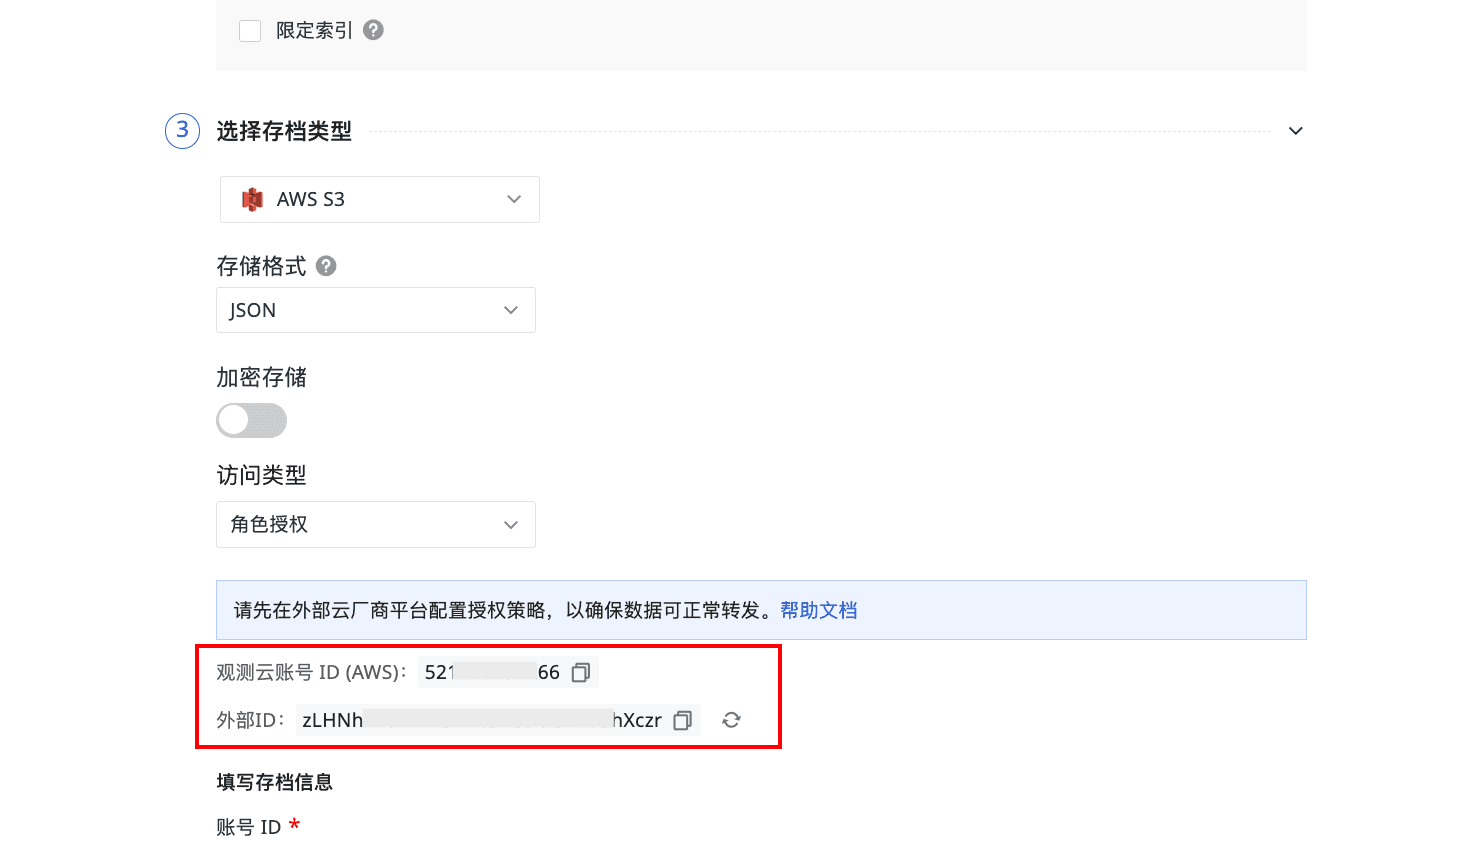Copy the 外部ID value

click(x=683, y=720)
